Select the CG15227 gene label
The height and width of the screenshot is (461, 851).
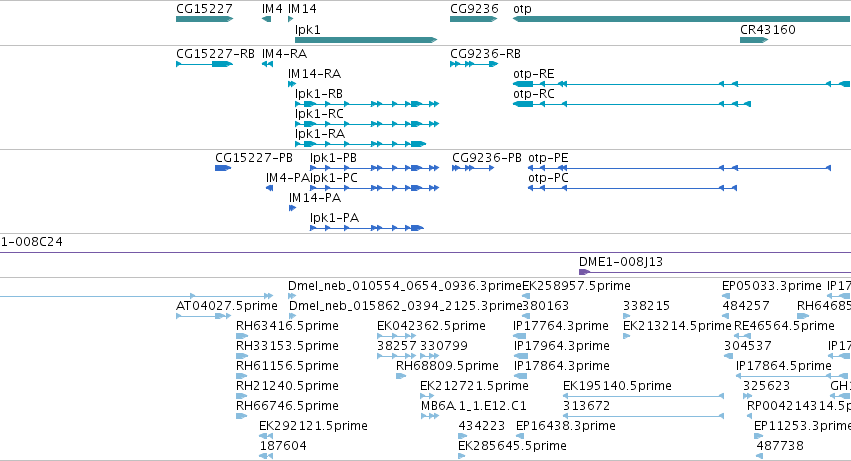pos(204,9)
